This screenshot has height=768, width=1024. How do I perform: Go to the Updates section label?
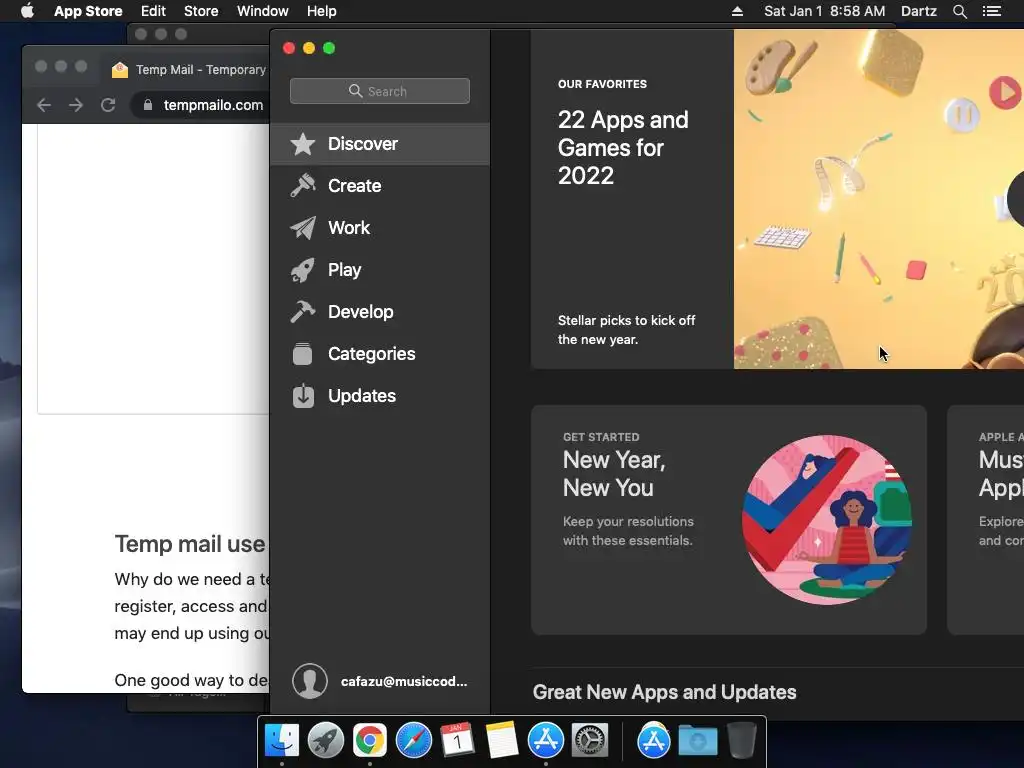tap(362, 396)
